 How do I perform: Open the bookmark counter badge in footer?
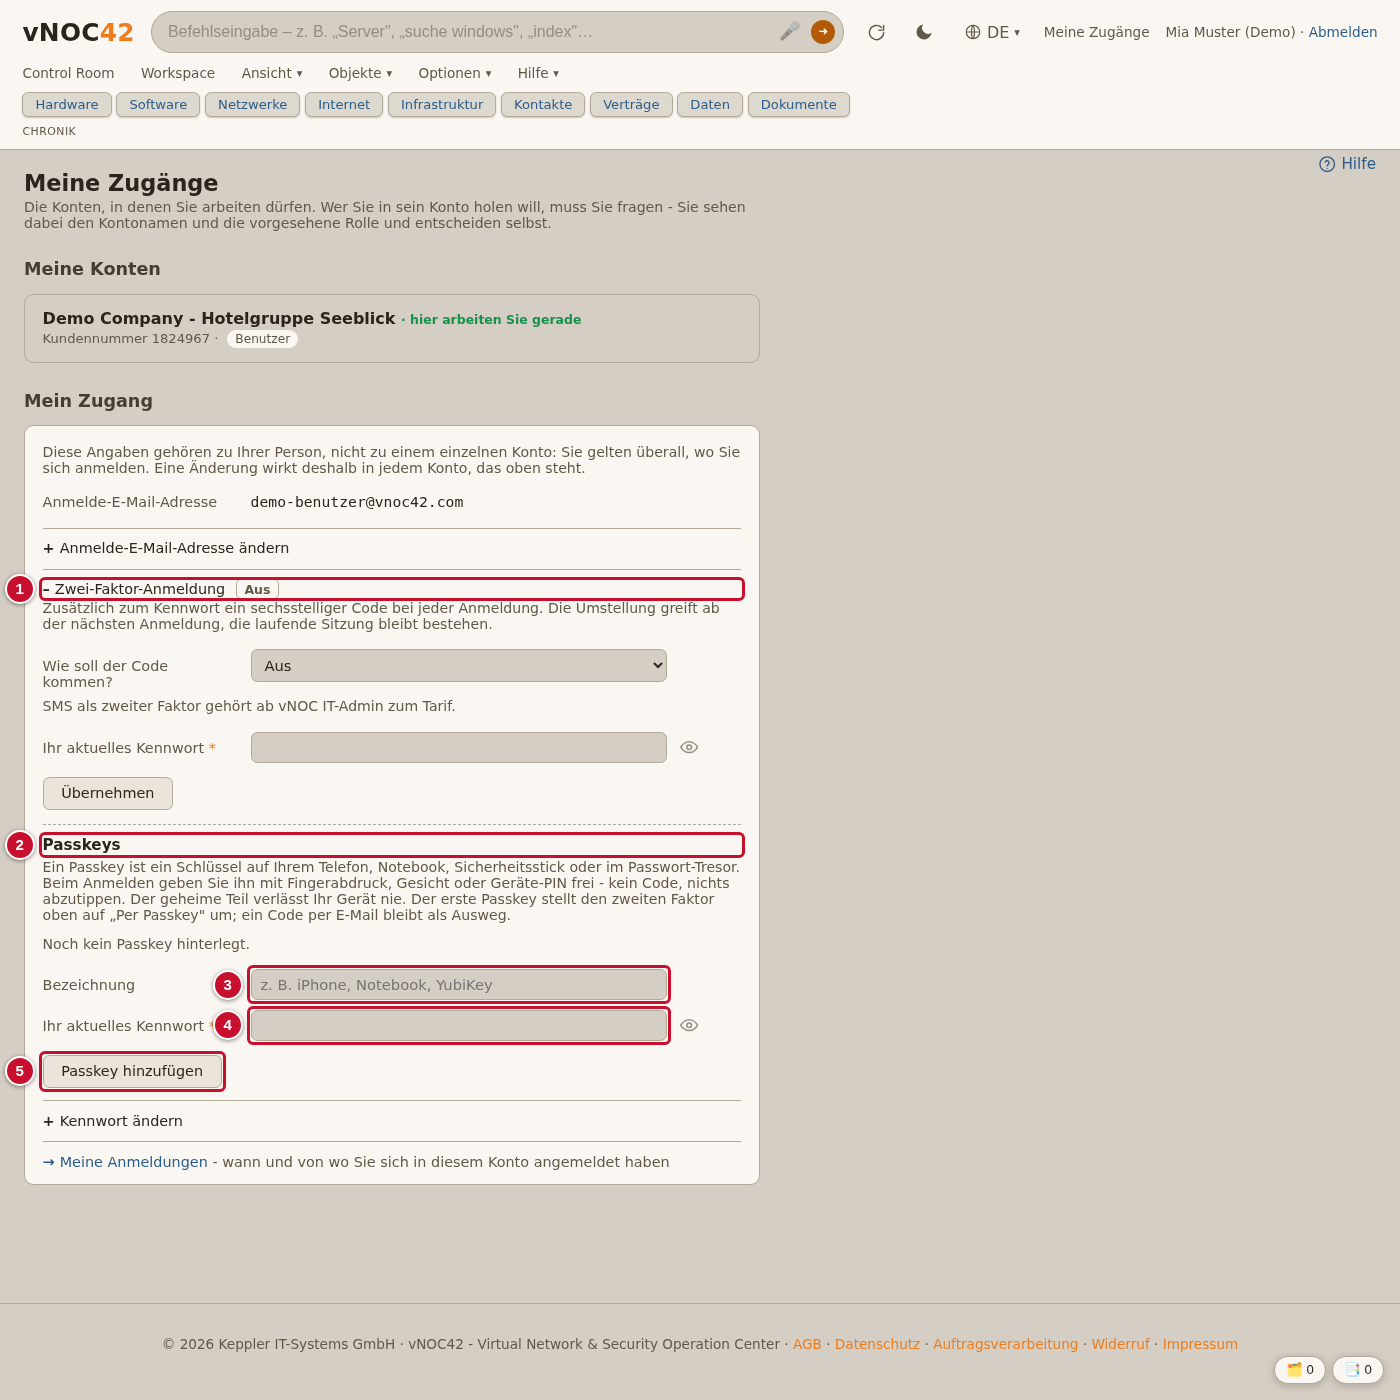[x=1358, y=1370]
